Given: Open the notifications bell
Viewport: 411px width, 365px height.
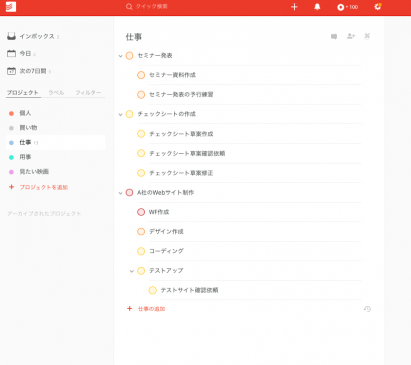Looking at the screenshot, I should 317,7.
